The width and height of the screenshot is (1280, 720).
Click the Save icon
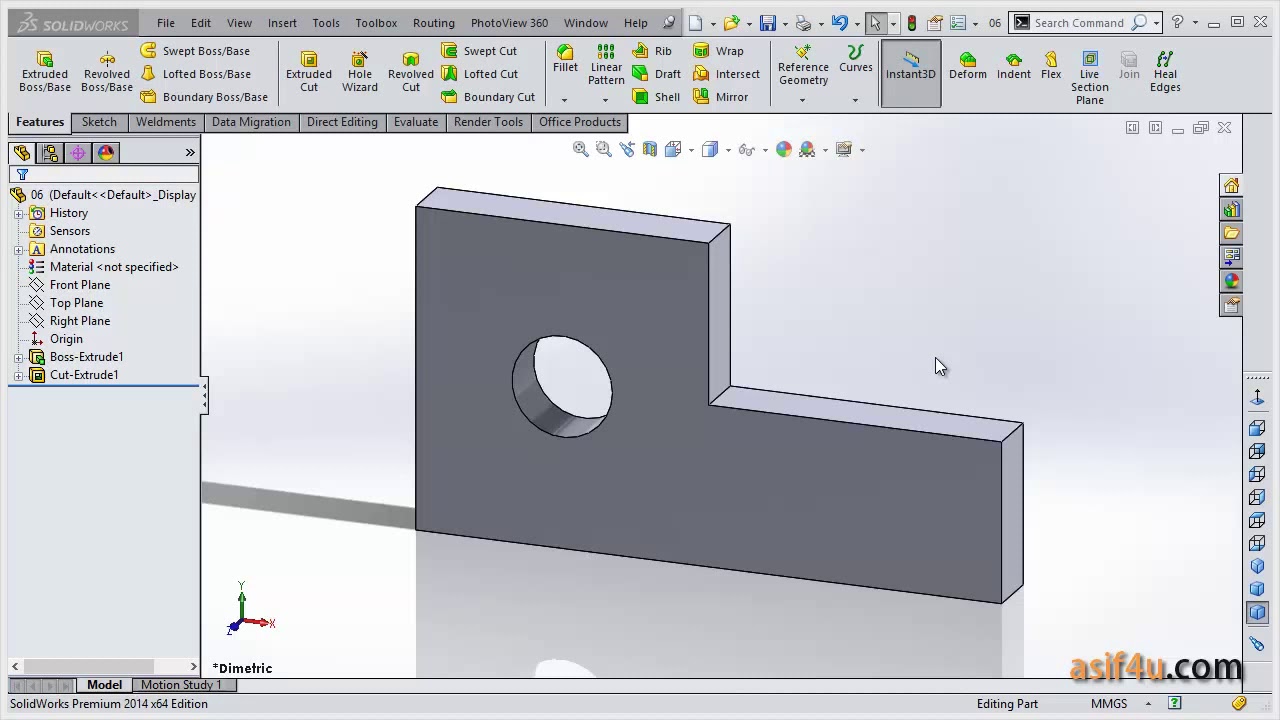768,22
